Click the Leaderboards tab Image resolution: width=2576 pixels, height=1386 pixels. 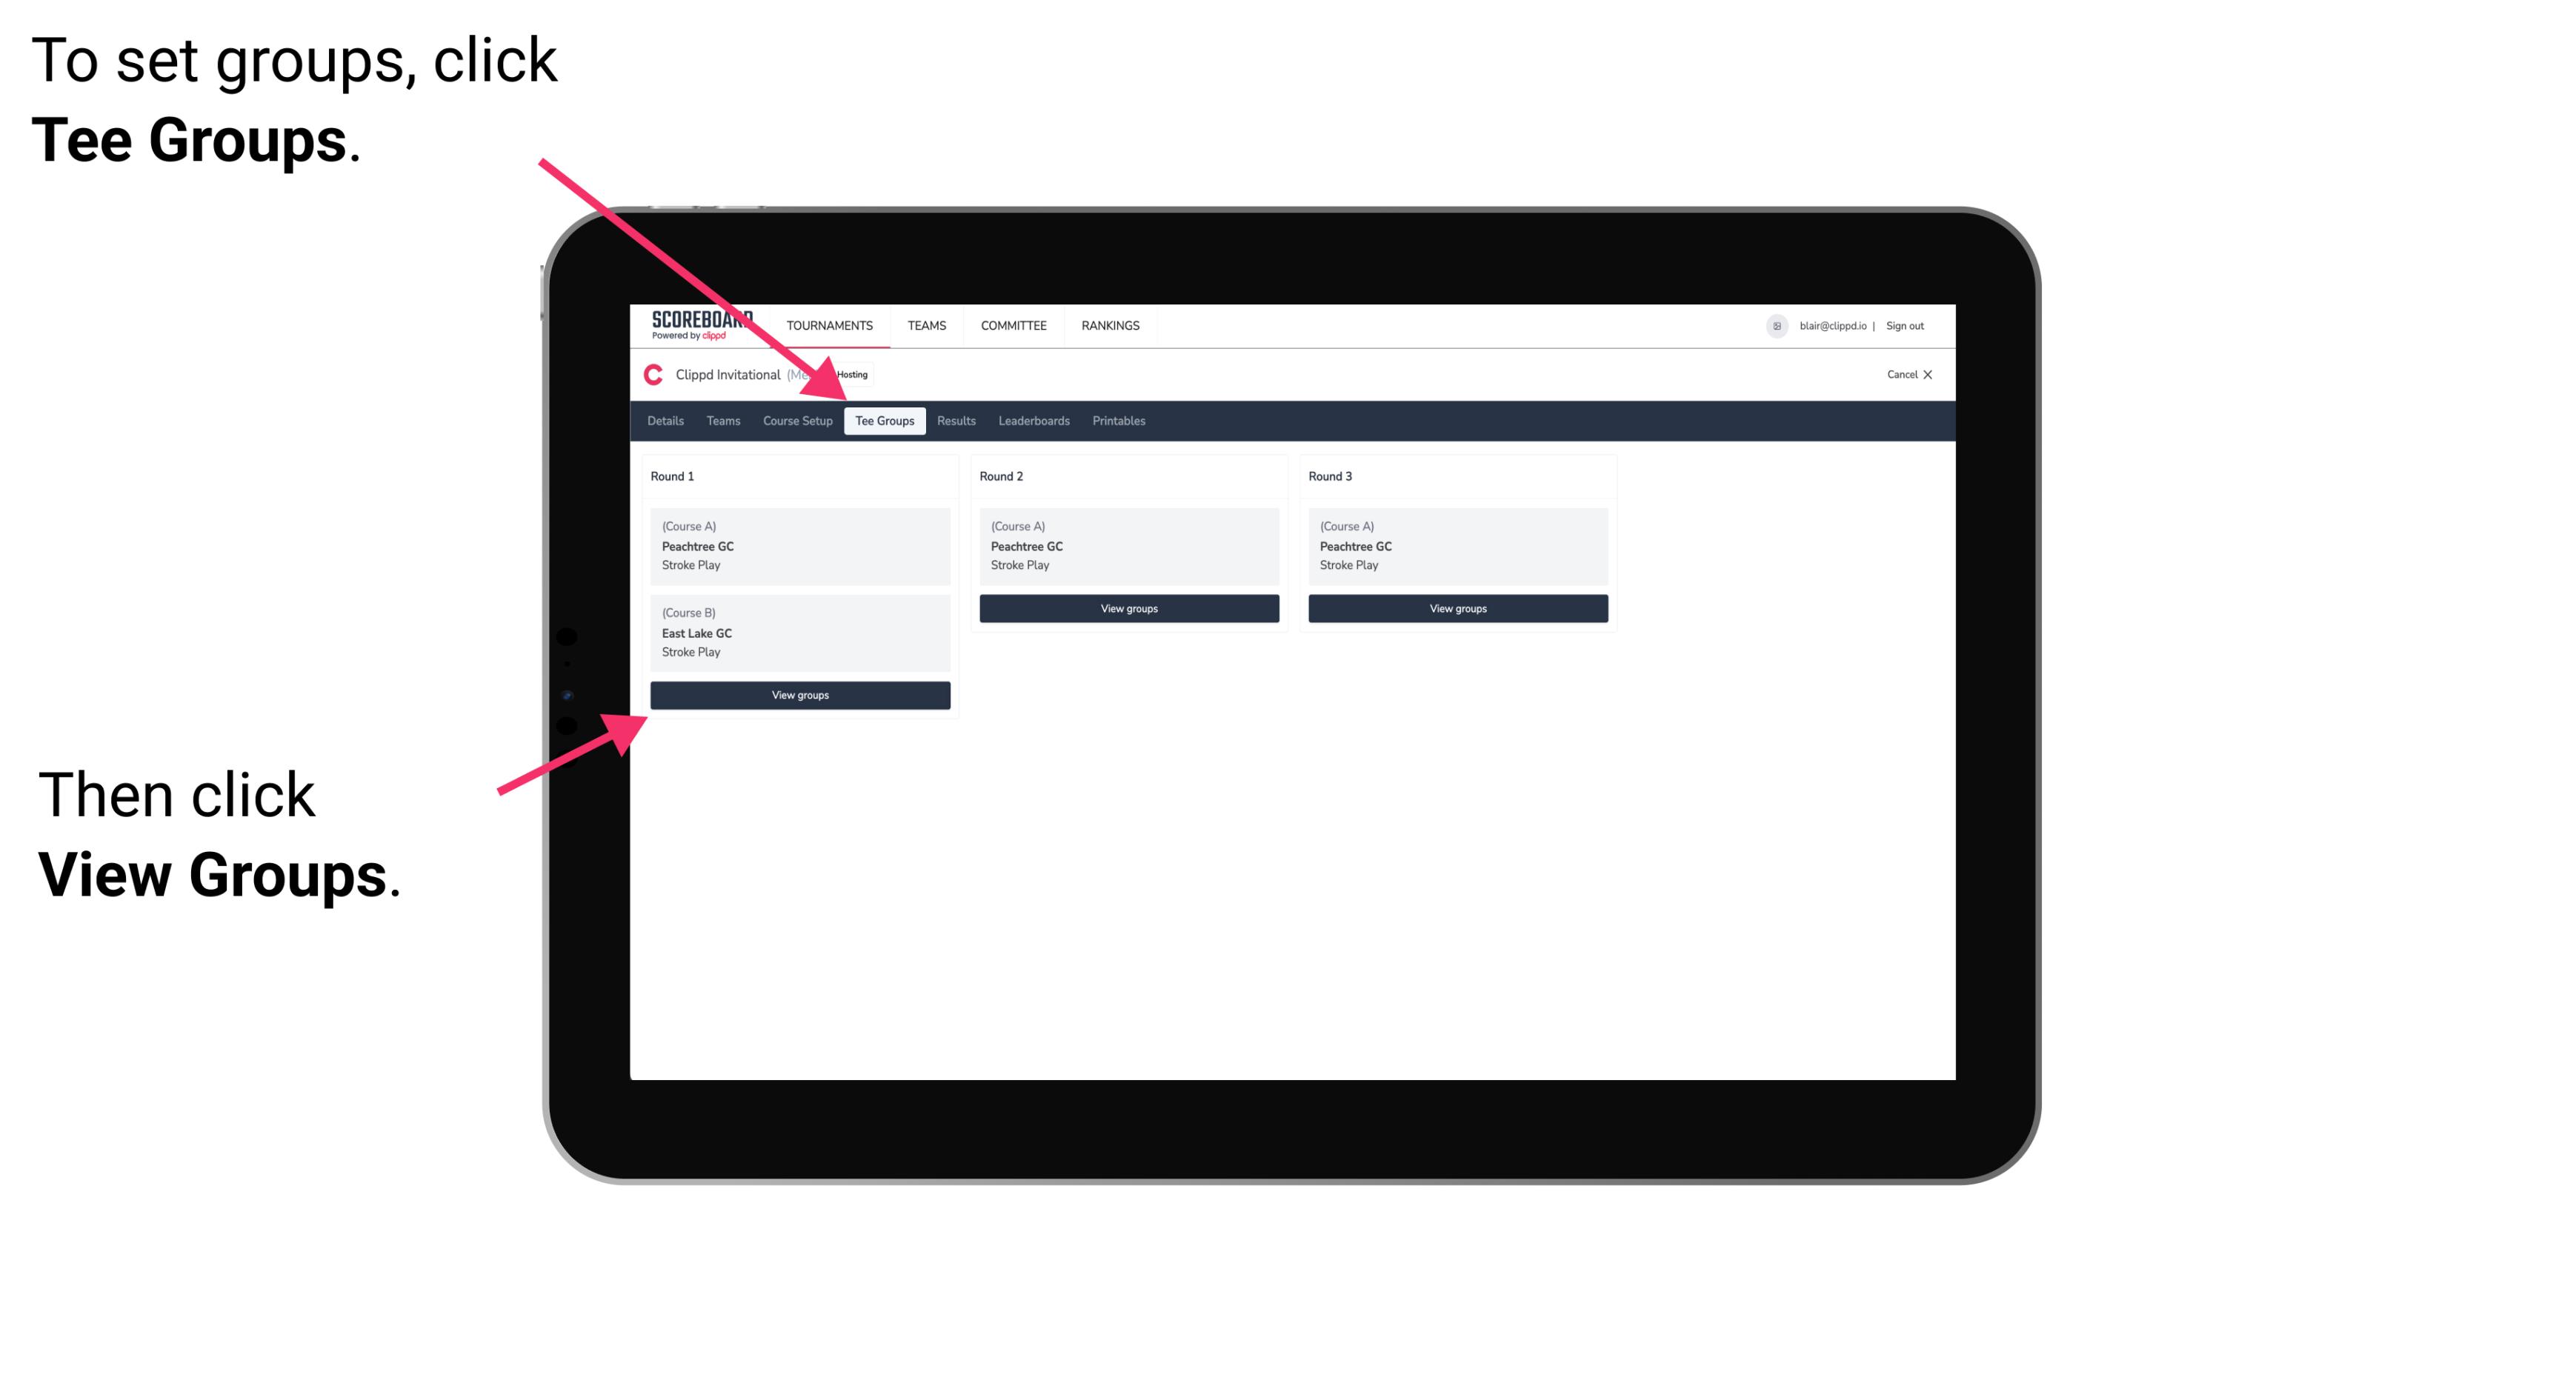pos(1033,422)
